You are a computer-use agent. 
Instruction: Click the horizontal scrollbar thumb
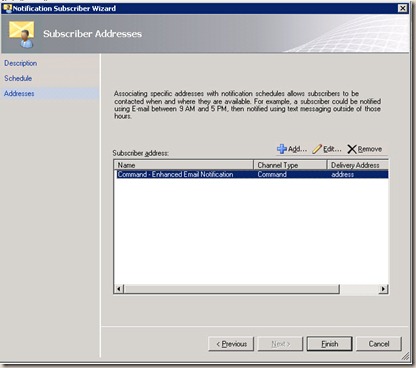tap(231, 289)
